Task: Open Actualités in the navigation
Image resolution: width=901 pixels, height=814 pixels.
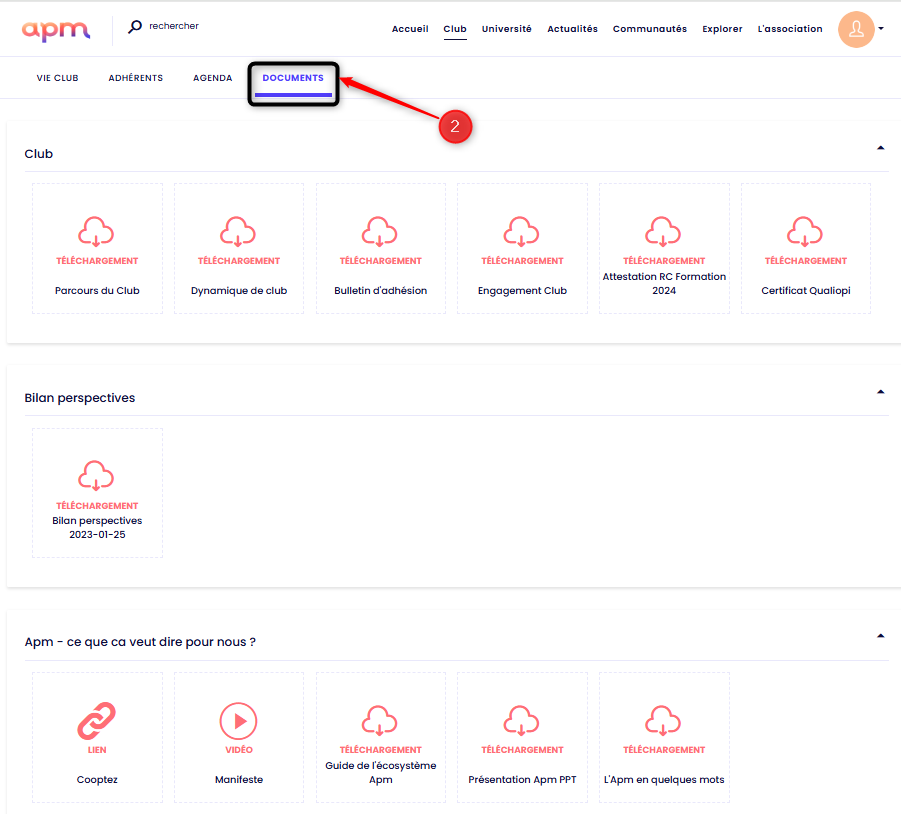Action: click(572, 29)
